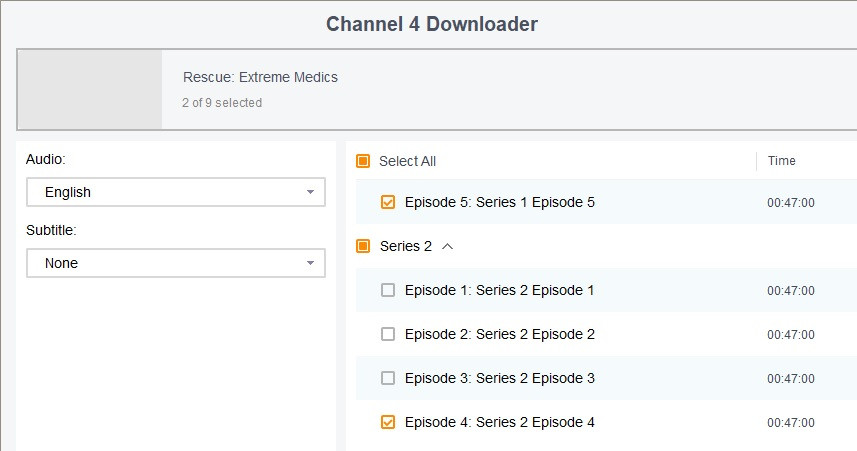
Task: Check Episode 1: Series 2 Episode 1
Action: point(388,290)
